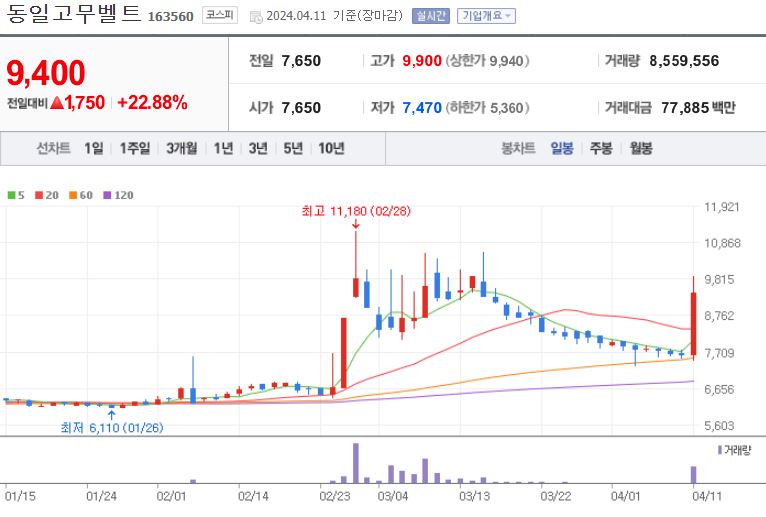The height and width of the screenshot is (517, 766).
Task: Click the 03/13 date label on x-axis
Action: [474, 496]
